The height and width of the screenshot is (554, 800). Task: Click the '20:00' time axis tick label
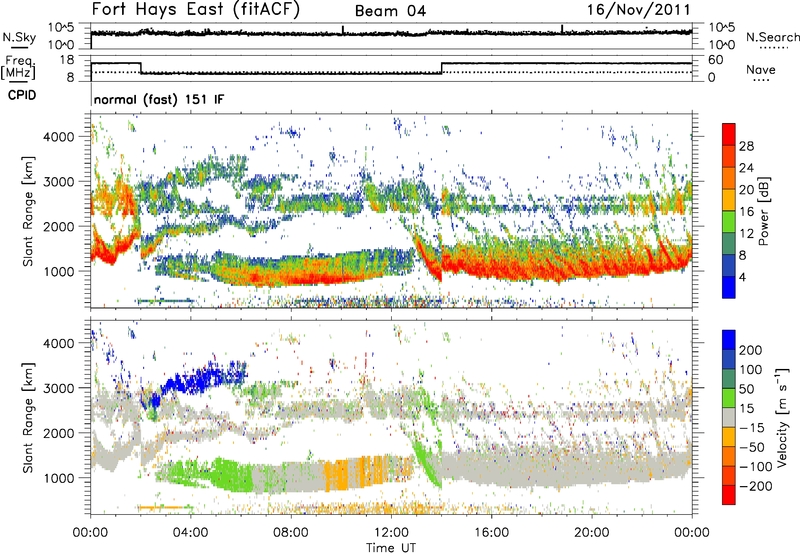[591, 533]
